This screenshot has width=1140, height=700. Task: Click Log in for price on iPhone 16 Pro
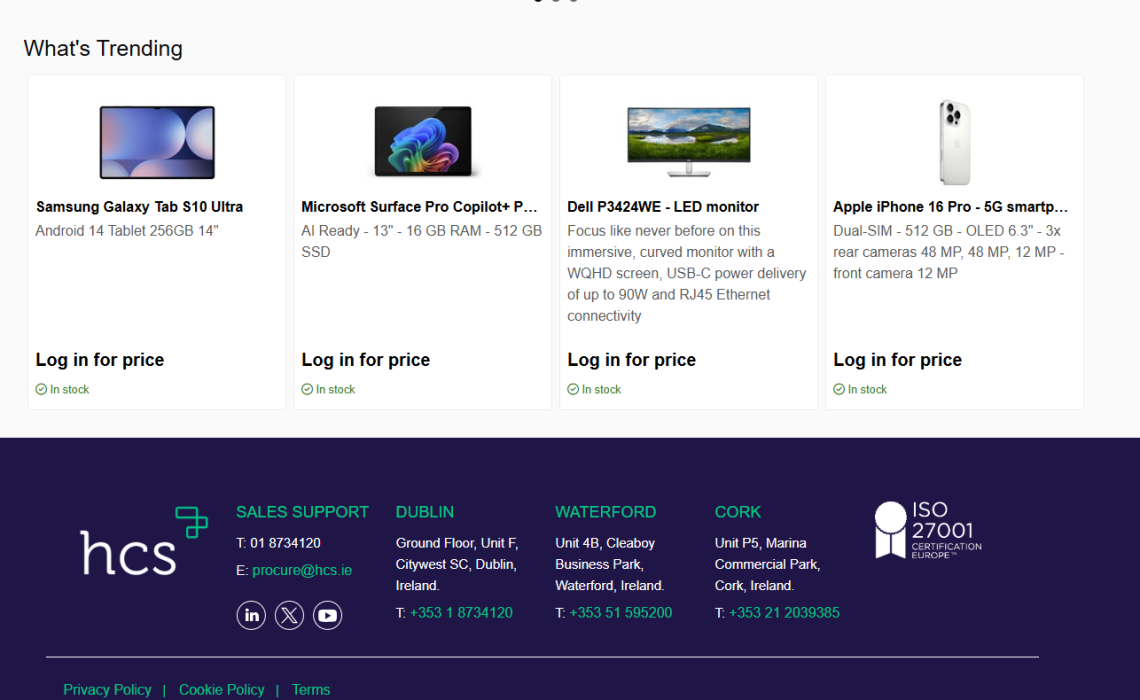point(897,360)
